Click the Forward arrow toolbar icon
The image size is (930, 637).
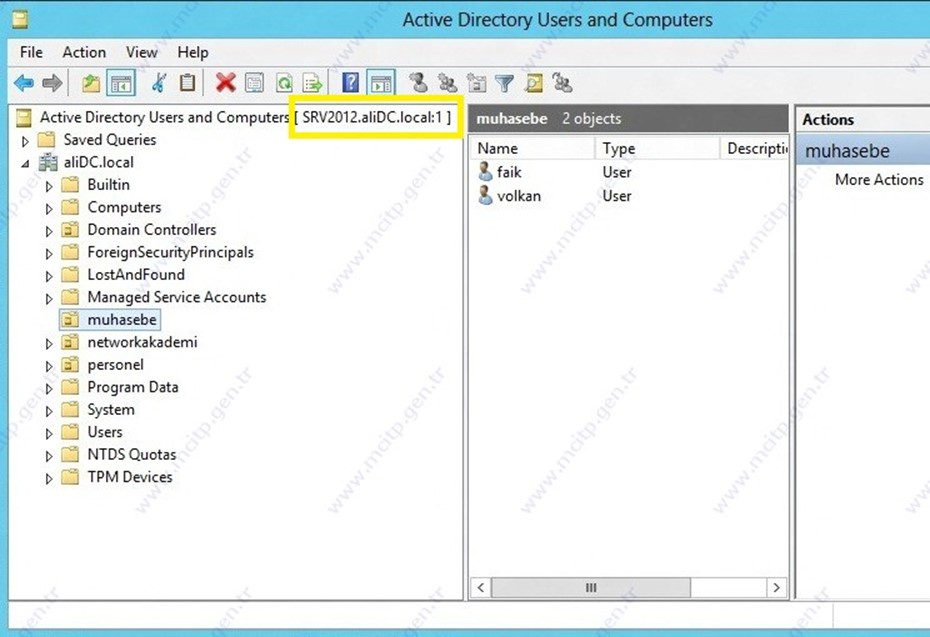pyautogui.click(x=52, y=83)
